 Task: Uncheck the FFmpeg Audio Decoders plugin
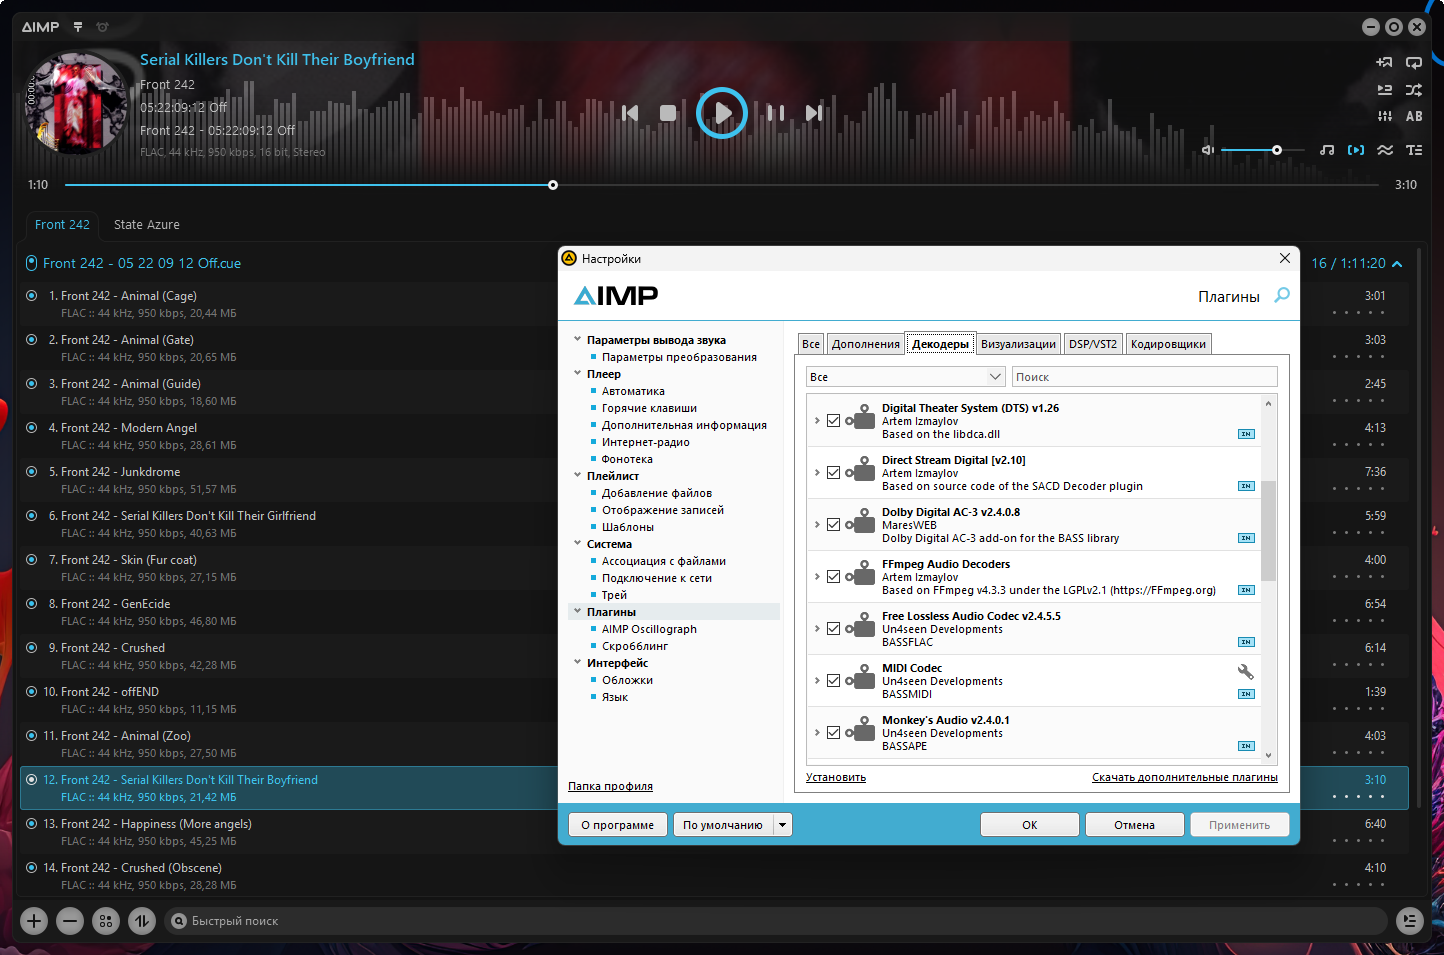(833, 577)
